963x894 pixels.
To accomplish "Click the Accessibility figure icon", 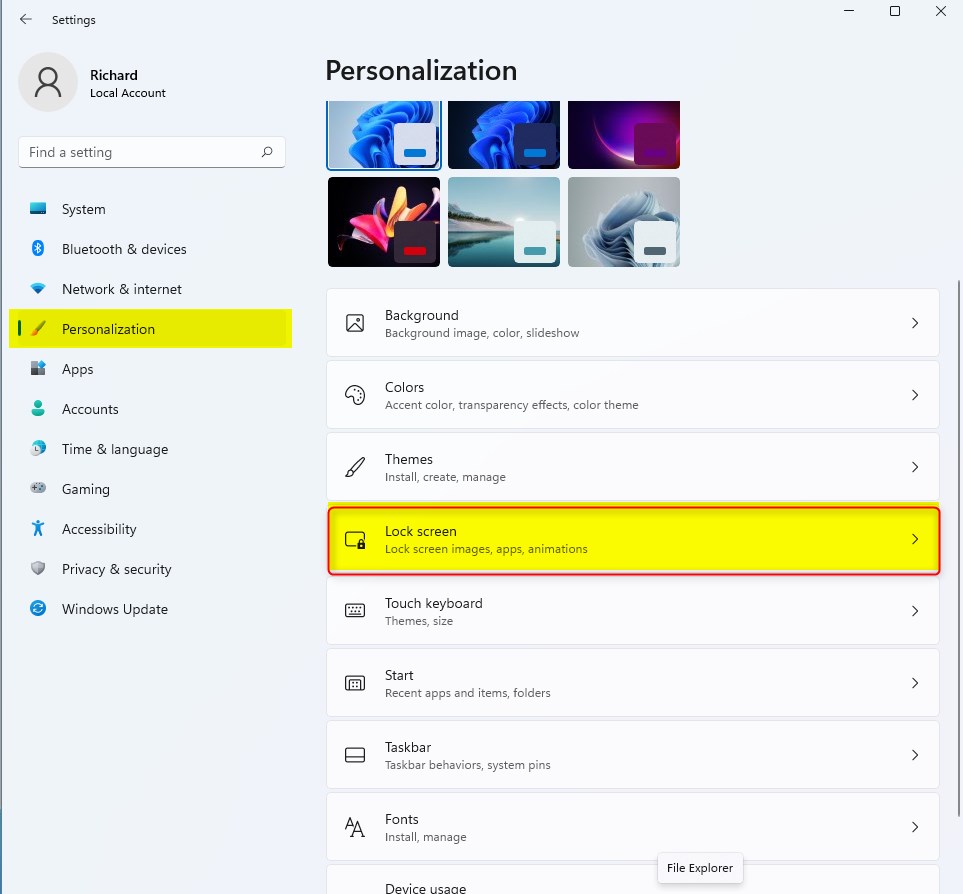I will click(38, 528).
